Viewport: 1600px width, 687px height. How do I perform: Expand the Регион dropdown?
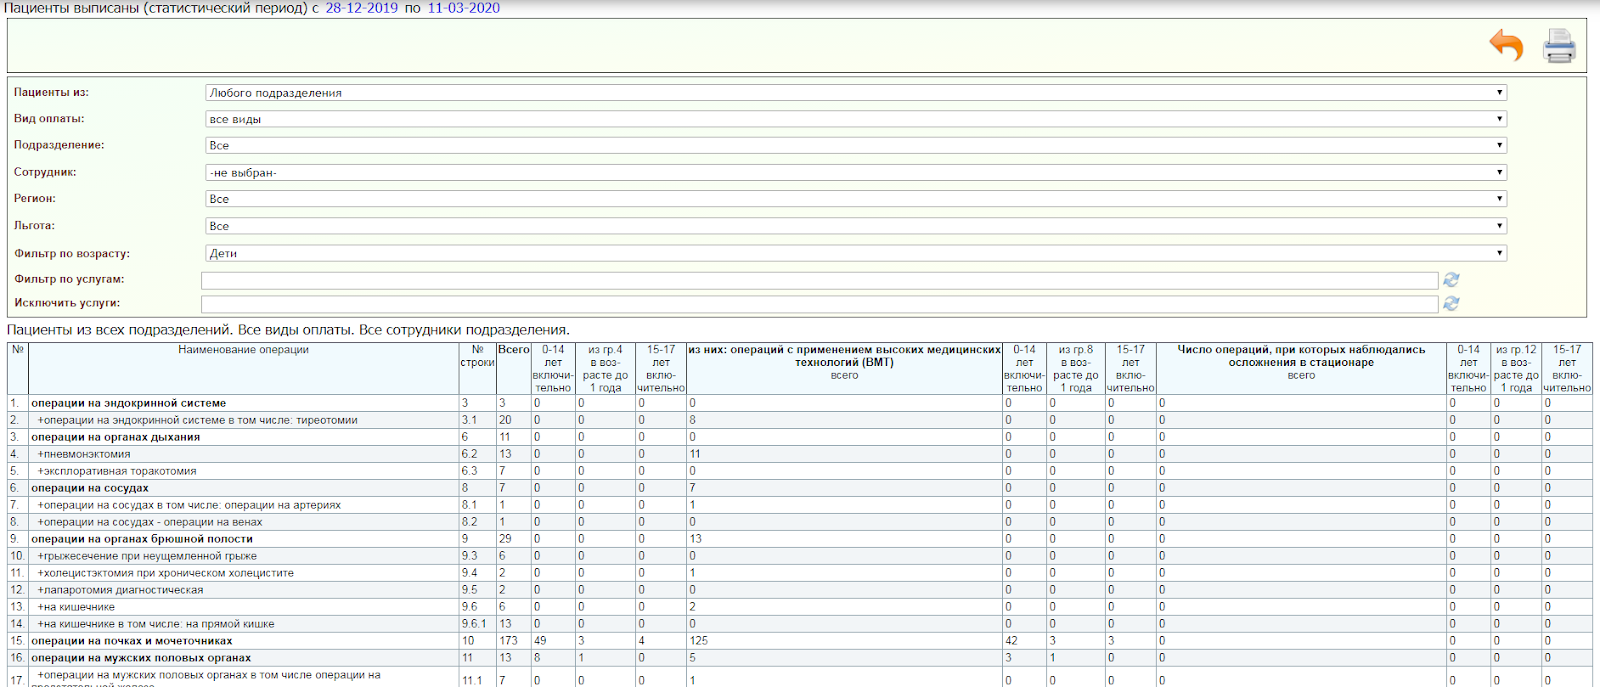pyautogui.click(x=855, y=199)
